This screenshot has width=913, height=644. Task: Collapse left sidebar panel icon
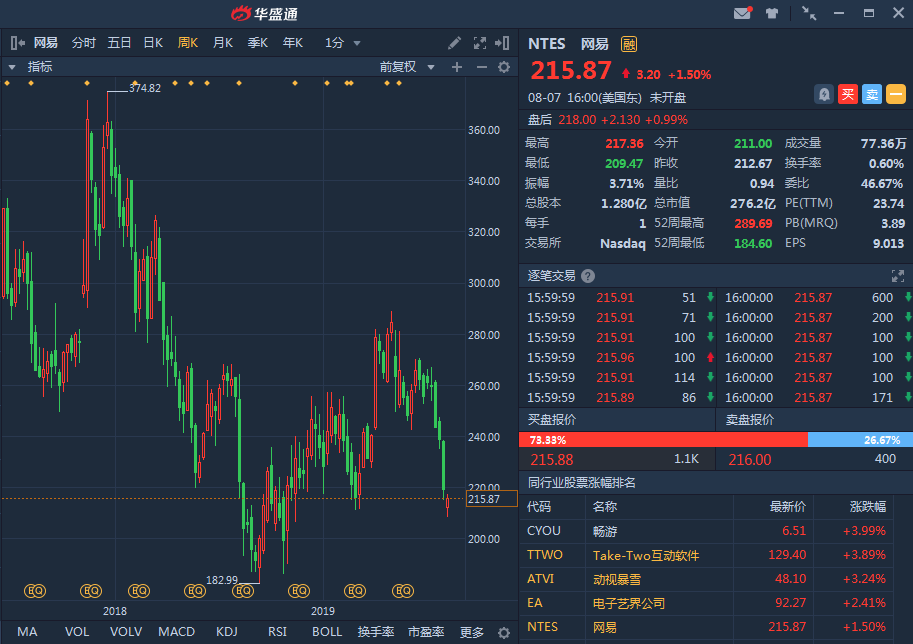click(17, 43)
